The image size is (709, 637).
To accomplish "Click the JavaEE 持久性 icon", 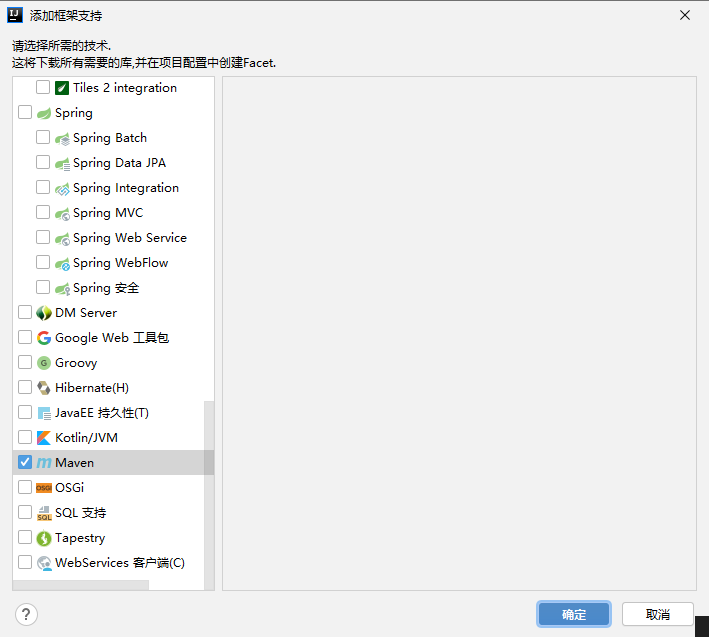I will click(x=44, y=413).
